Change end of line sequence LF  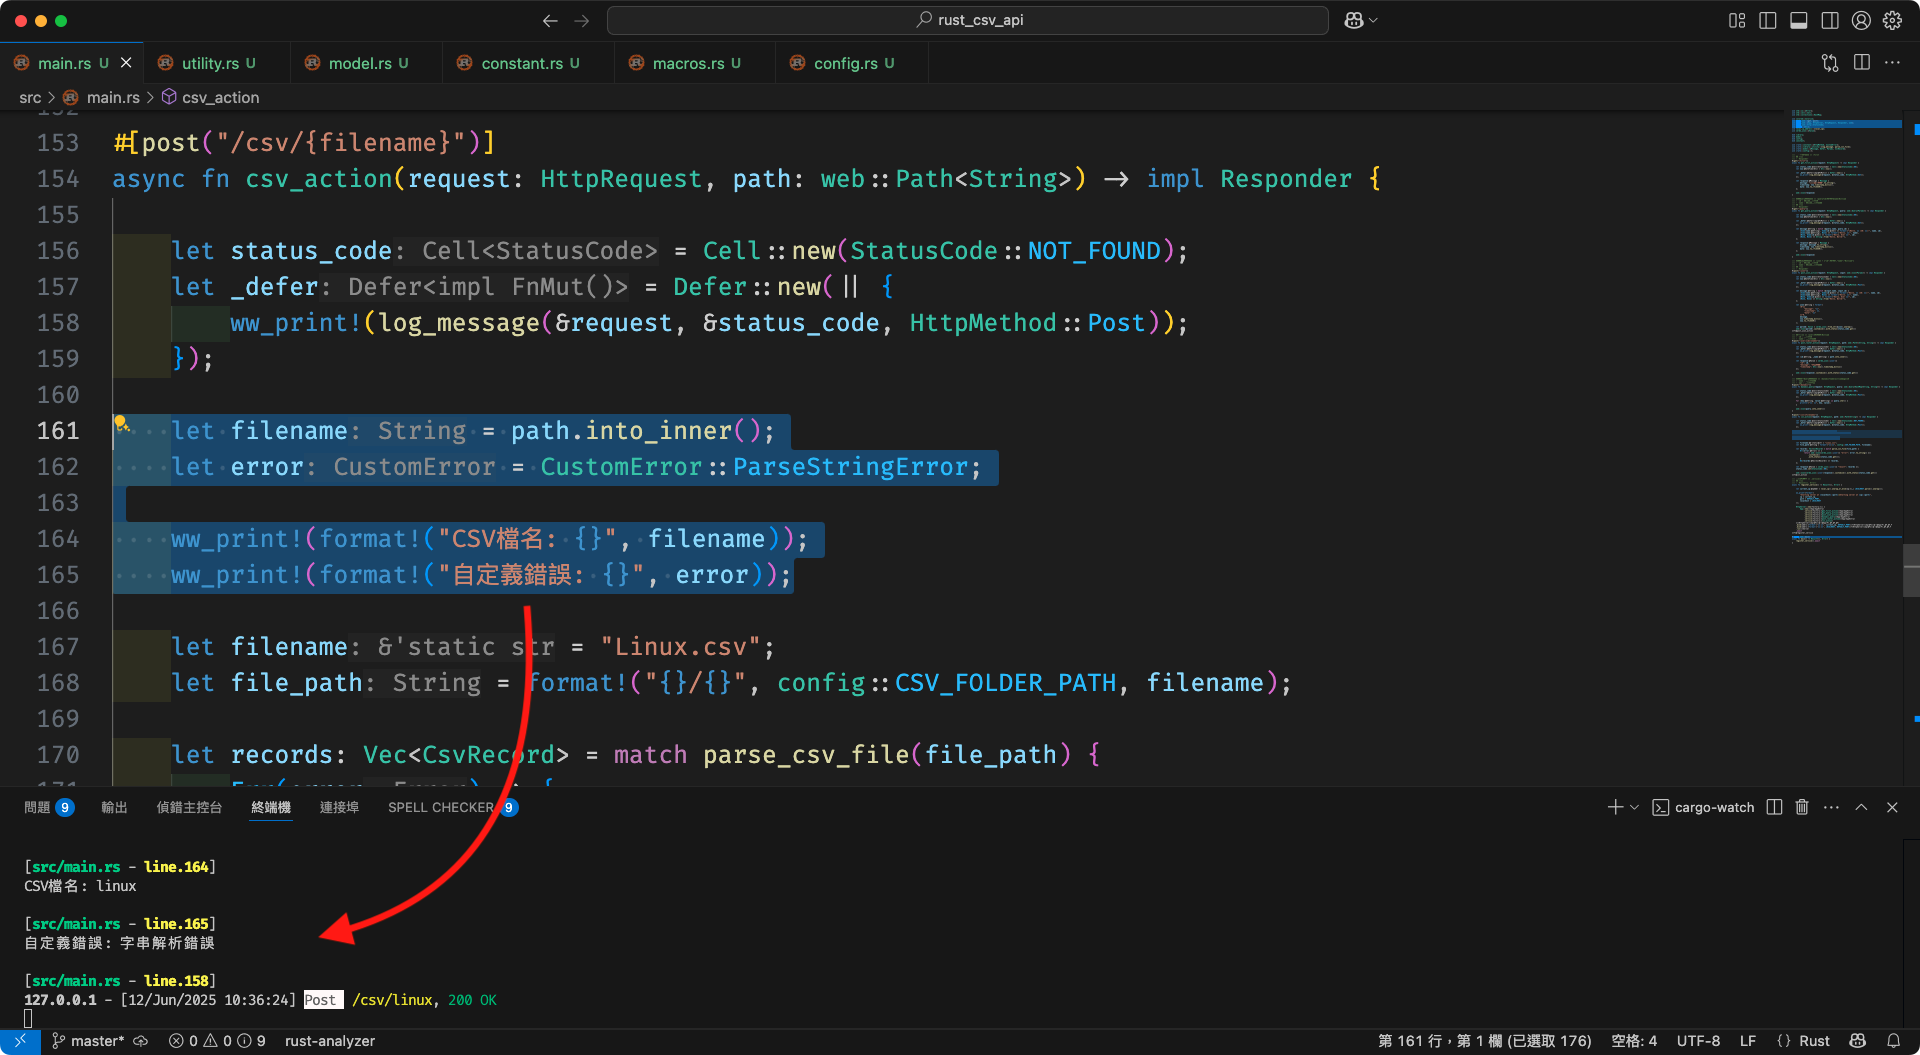(x=1748, y=1041)
